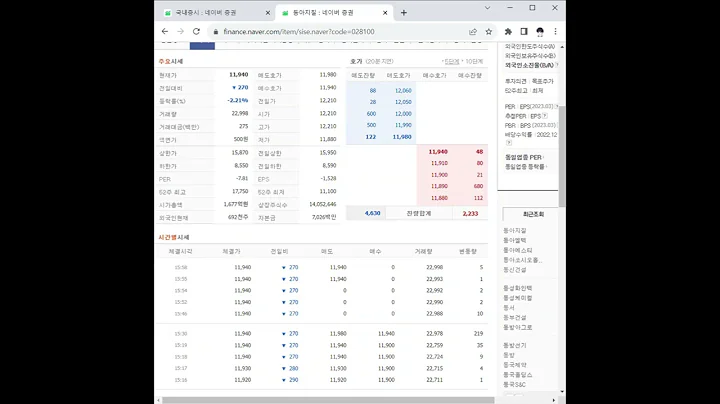
Task: Click current price value 11,940 in 주요시세
Action: 238,74
